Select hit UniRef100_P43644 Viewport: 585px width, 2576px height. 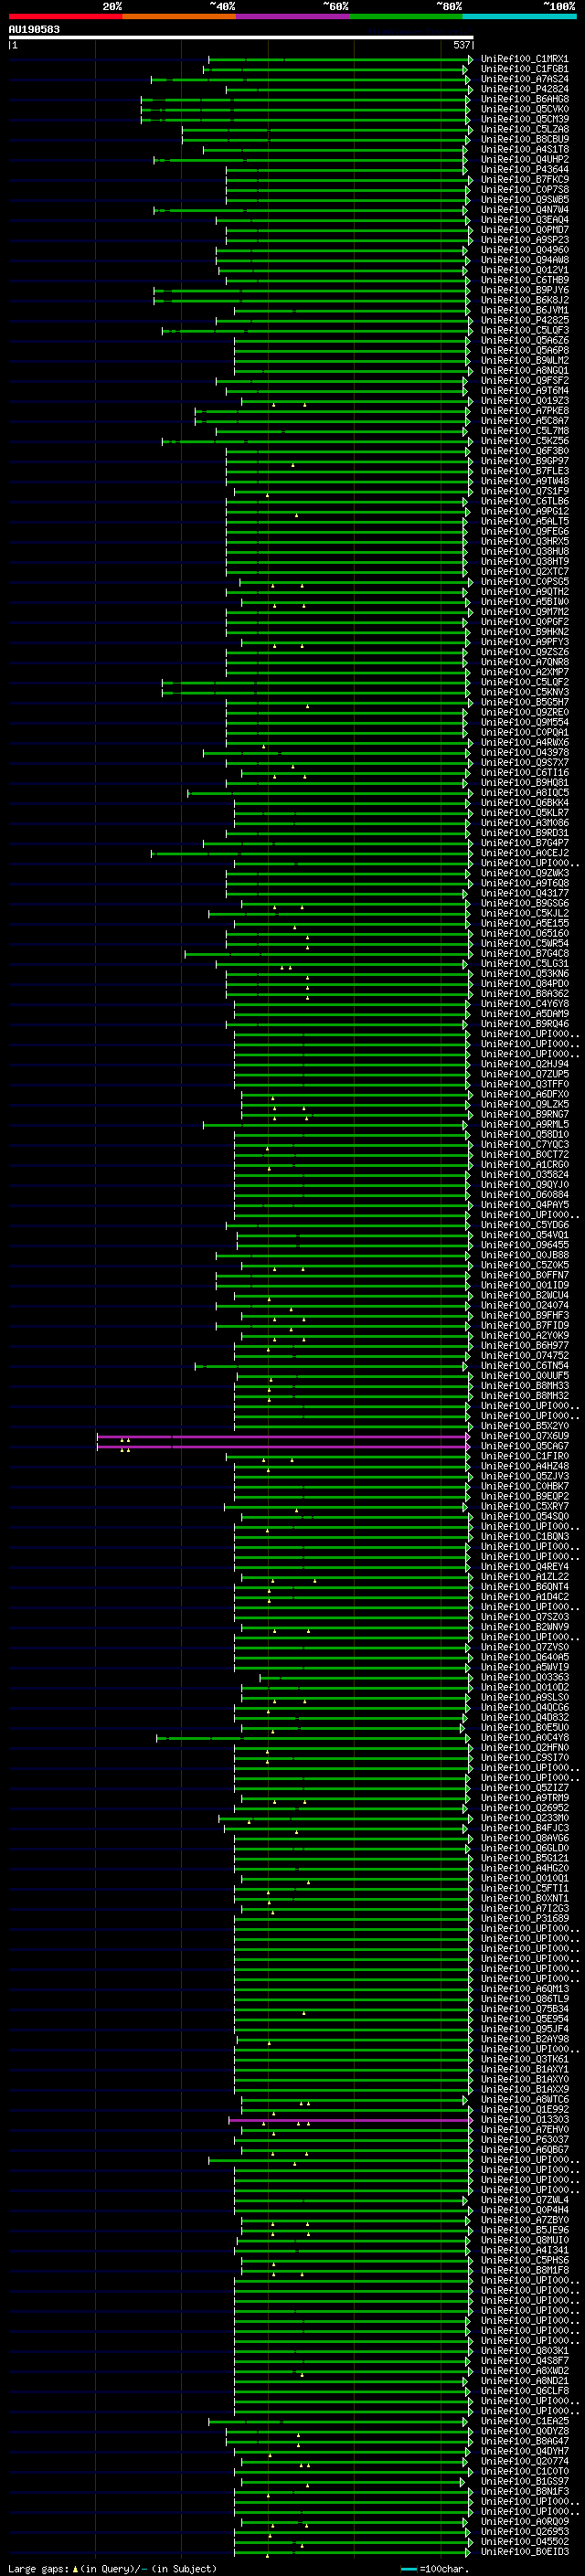click(524, 169)
